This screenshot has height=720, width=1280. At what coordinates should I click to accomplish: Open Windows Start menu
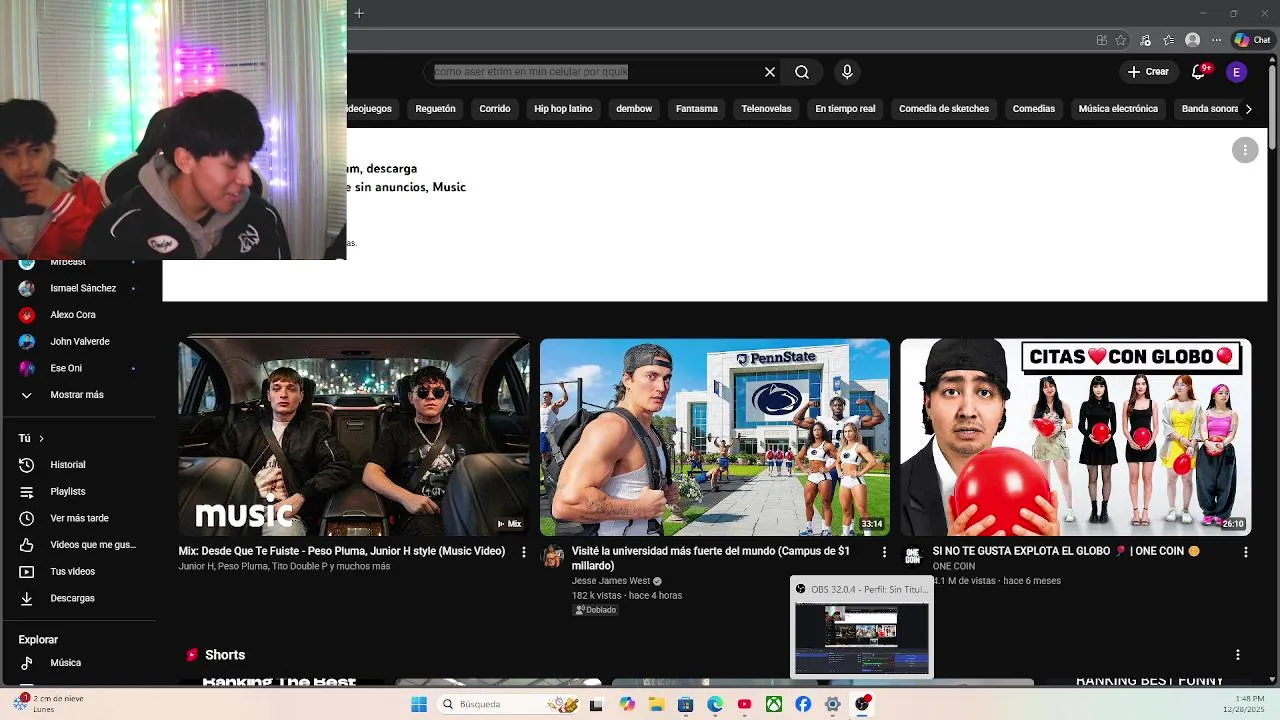pyautogui.click(x=419, y=704)
